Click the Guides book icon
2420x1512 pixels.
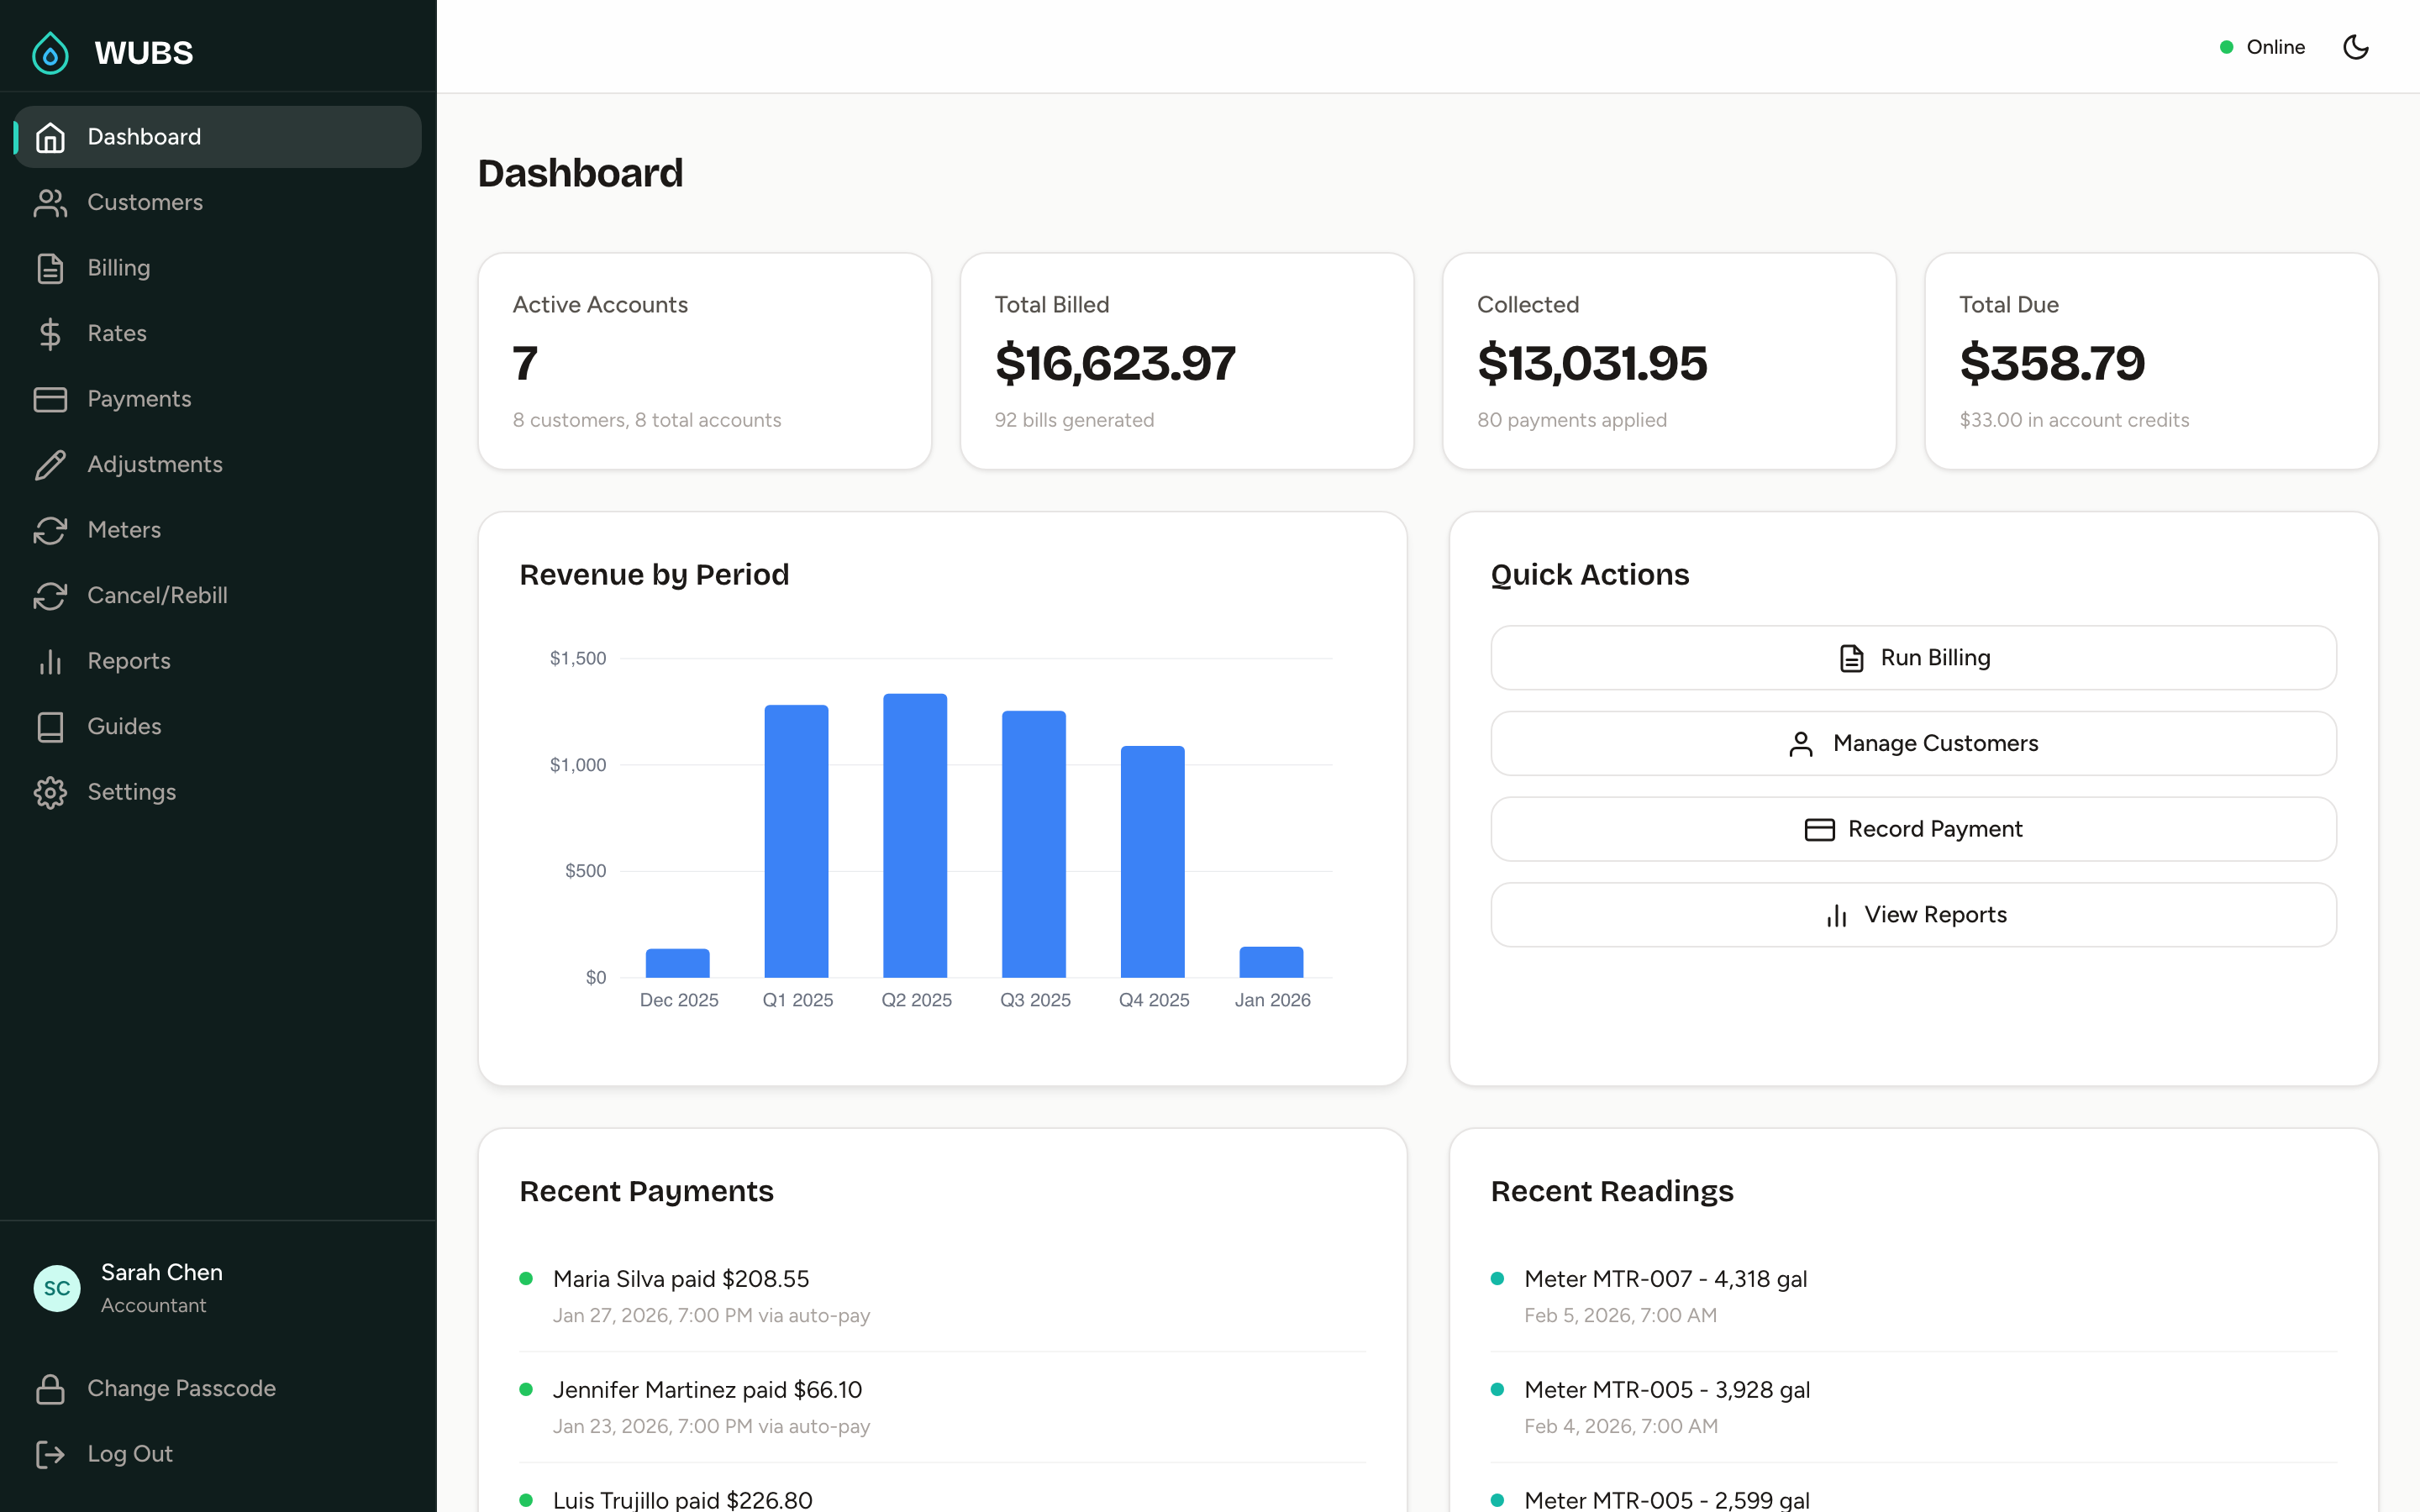click(50, 727)
